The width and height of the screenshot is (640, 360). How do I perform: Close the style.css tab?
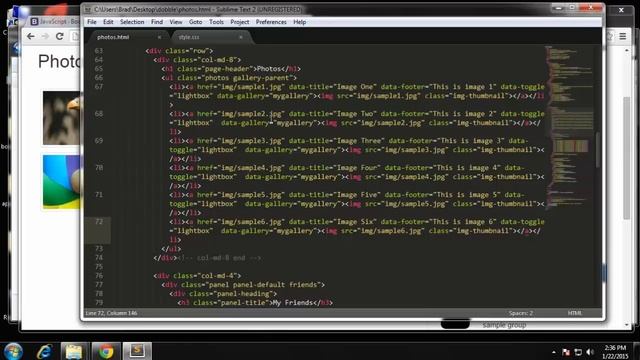pyautogui.click(x=241, y=37)
